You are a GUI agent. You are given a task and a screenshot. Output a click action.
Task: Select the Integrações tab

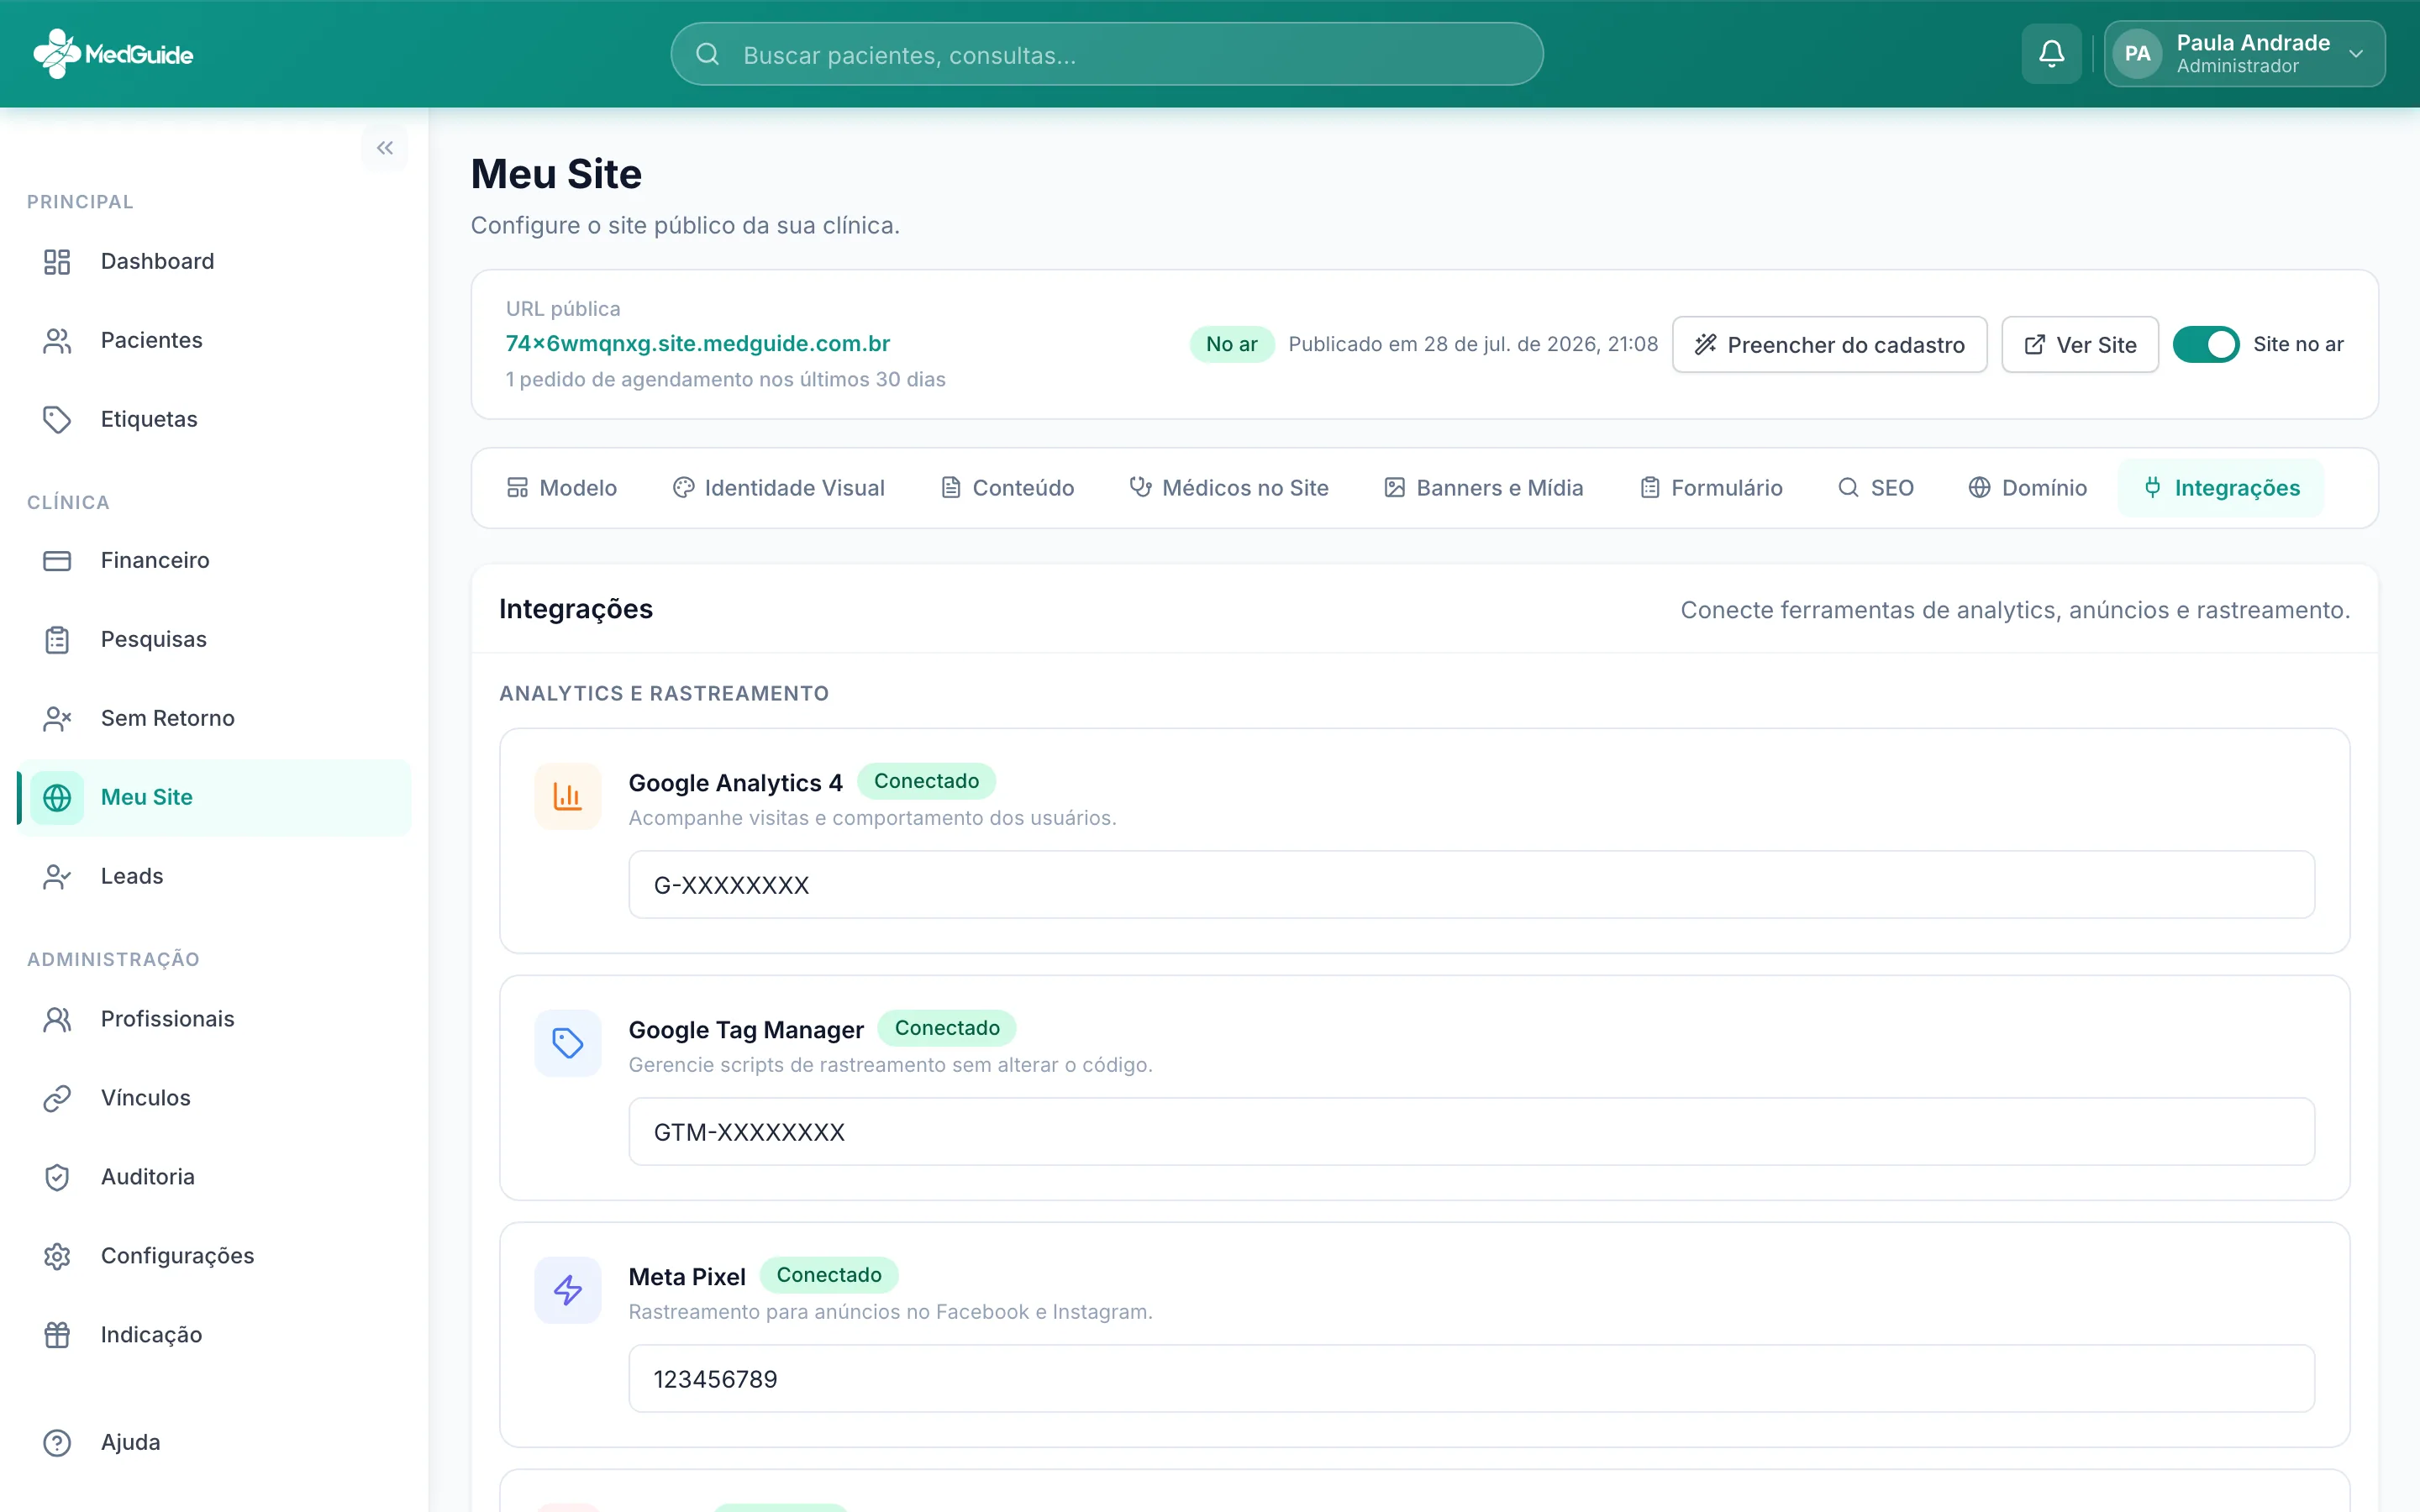click(2221, 488)
